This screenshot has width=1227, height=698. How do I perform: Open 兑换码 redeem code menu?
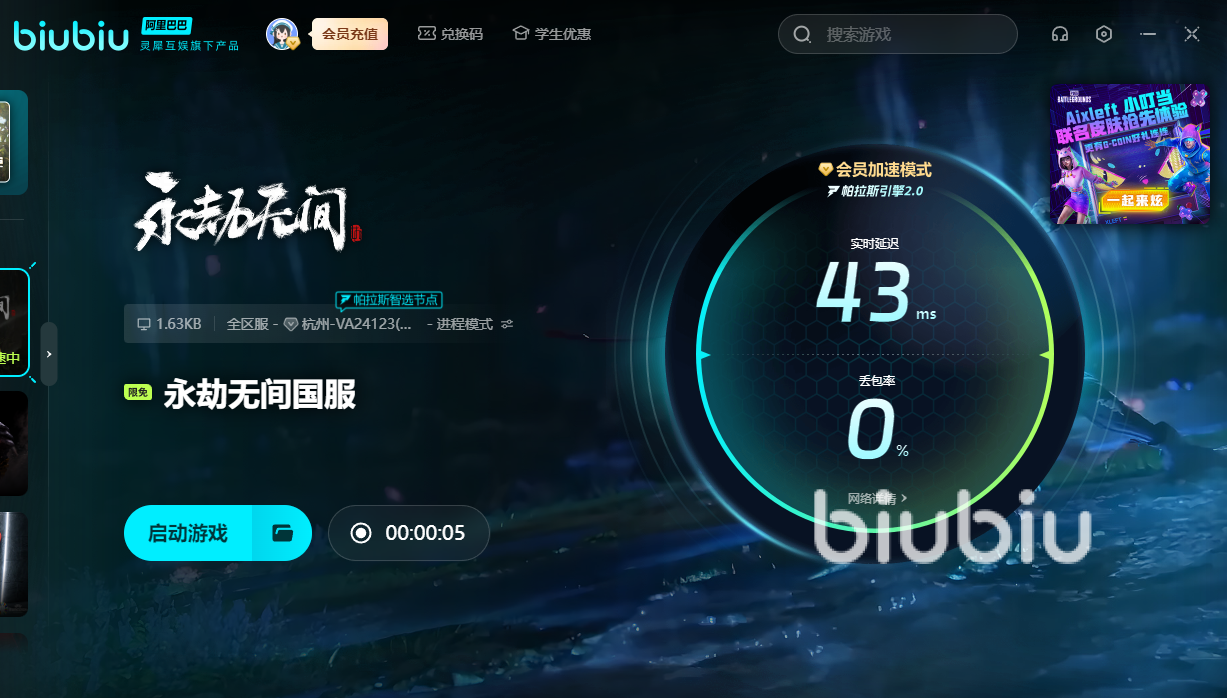point(450,34)
